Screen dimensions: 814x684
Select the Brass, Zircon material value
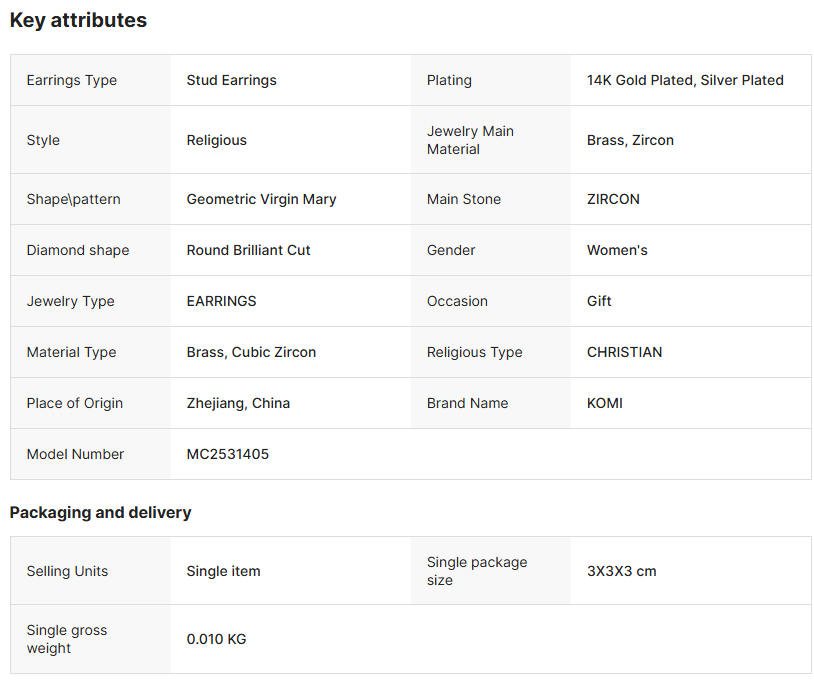[x=630, y=140]
